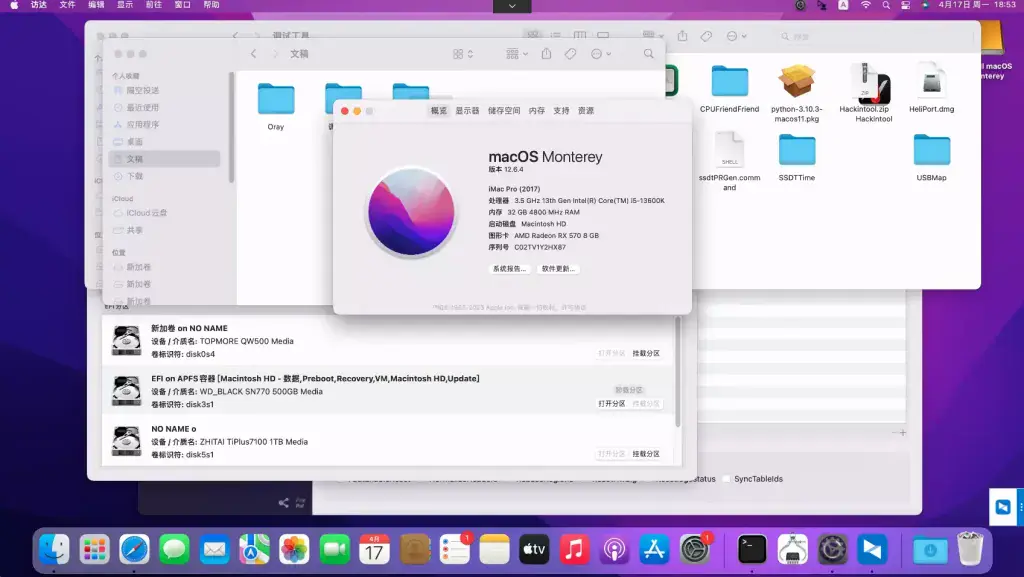Select the CPUFriendFriend folder
The image size is (1024, 577).
pyautogui.click(x=729, y=89)
